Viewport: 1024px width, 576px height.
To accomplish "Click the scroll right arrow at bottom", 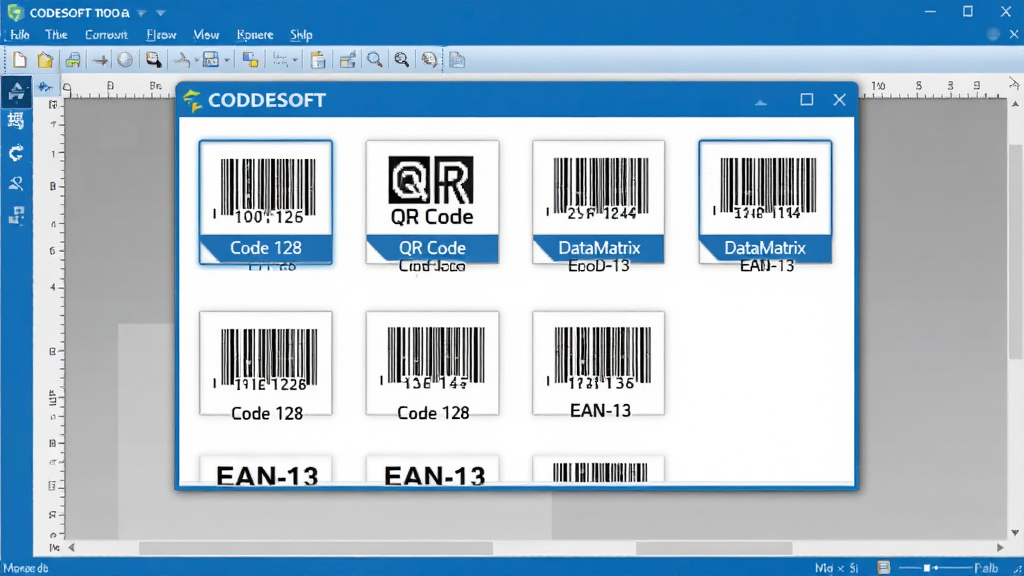I will [x=1000, y=548].
